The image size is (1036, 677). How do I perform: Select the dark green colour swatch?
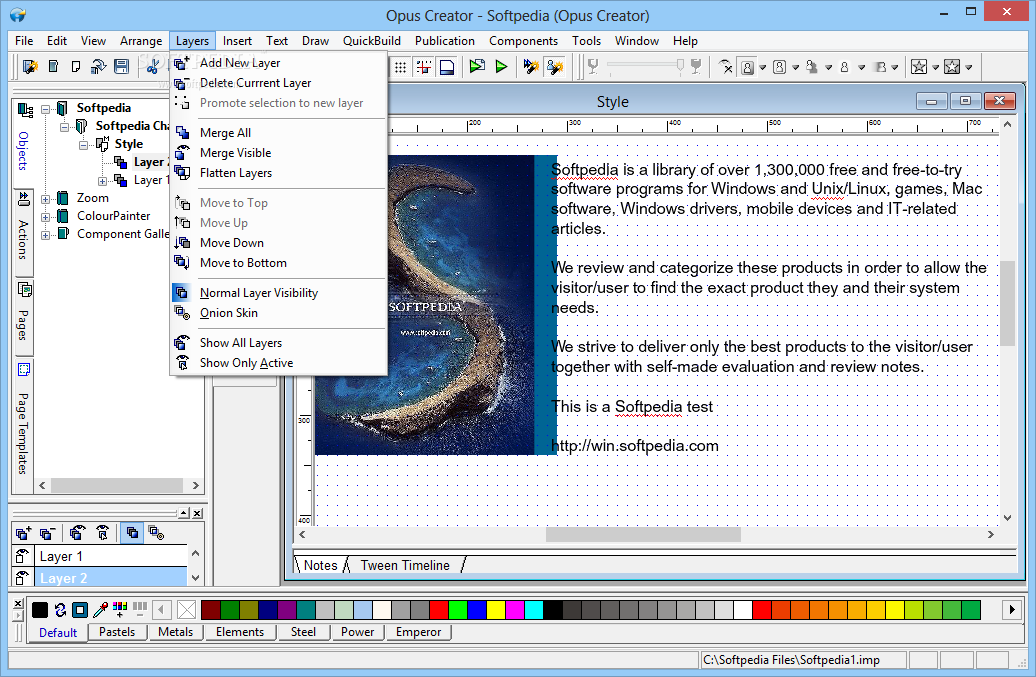point(229,610)
